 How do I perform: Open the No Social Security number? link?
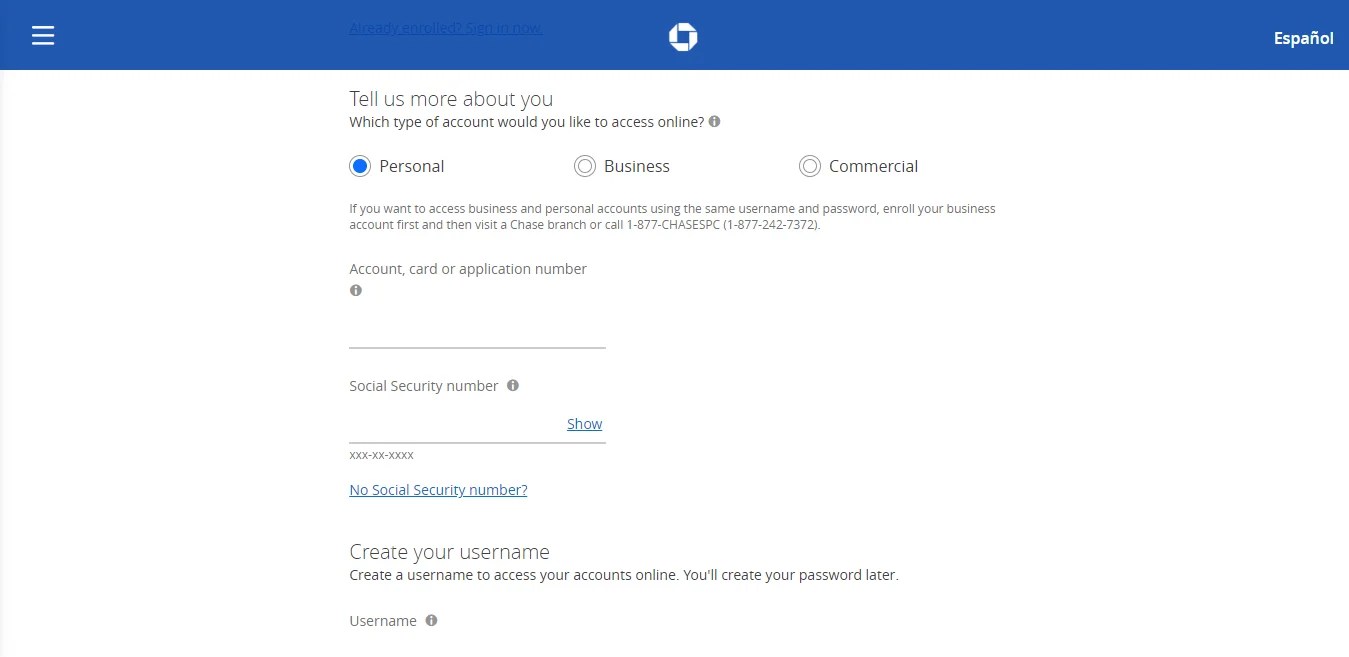pyautogui.click(x=438, y=489)
